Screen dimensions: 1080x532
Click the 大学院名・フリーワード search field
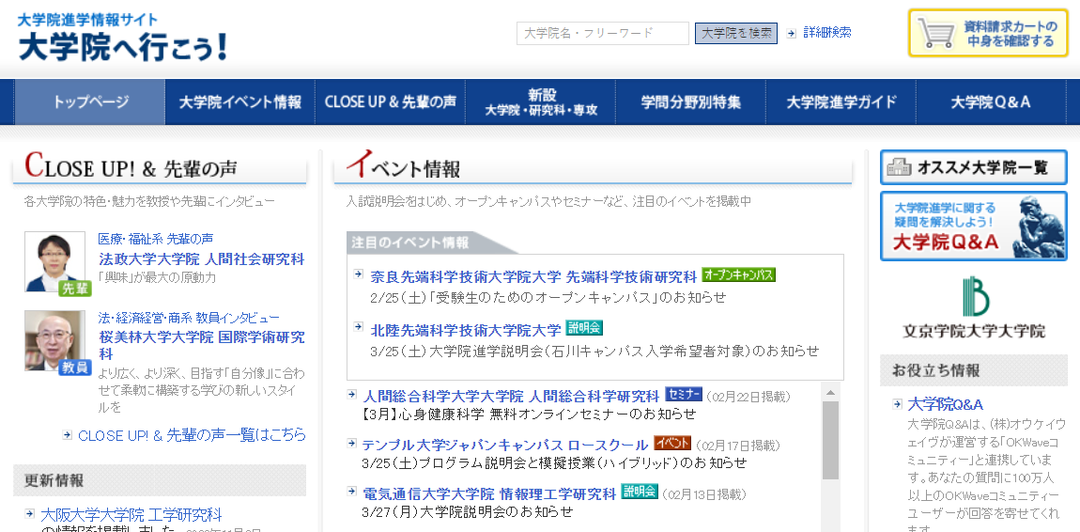[603, 33]
